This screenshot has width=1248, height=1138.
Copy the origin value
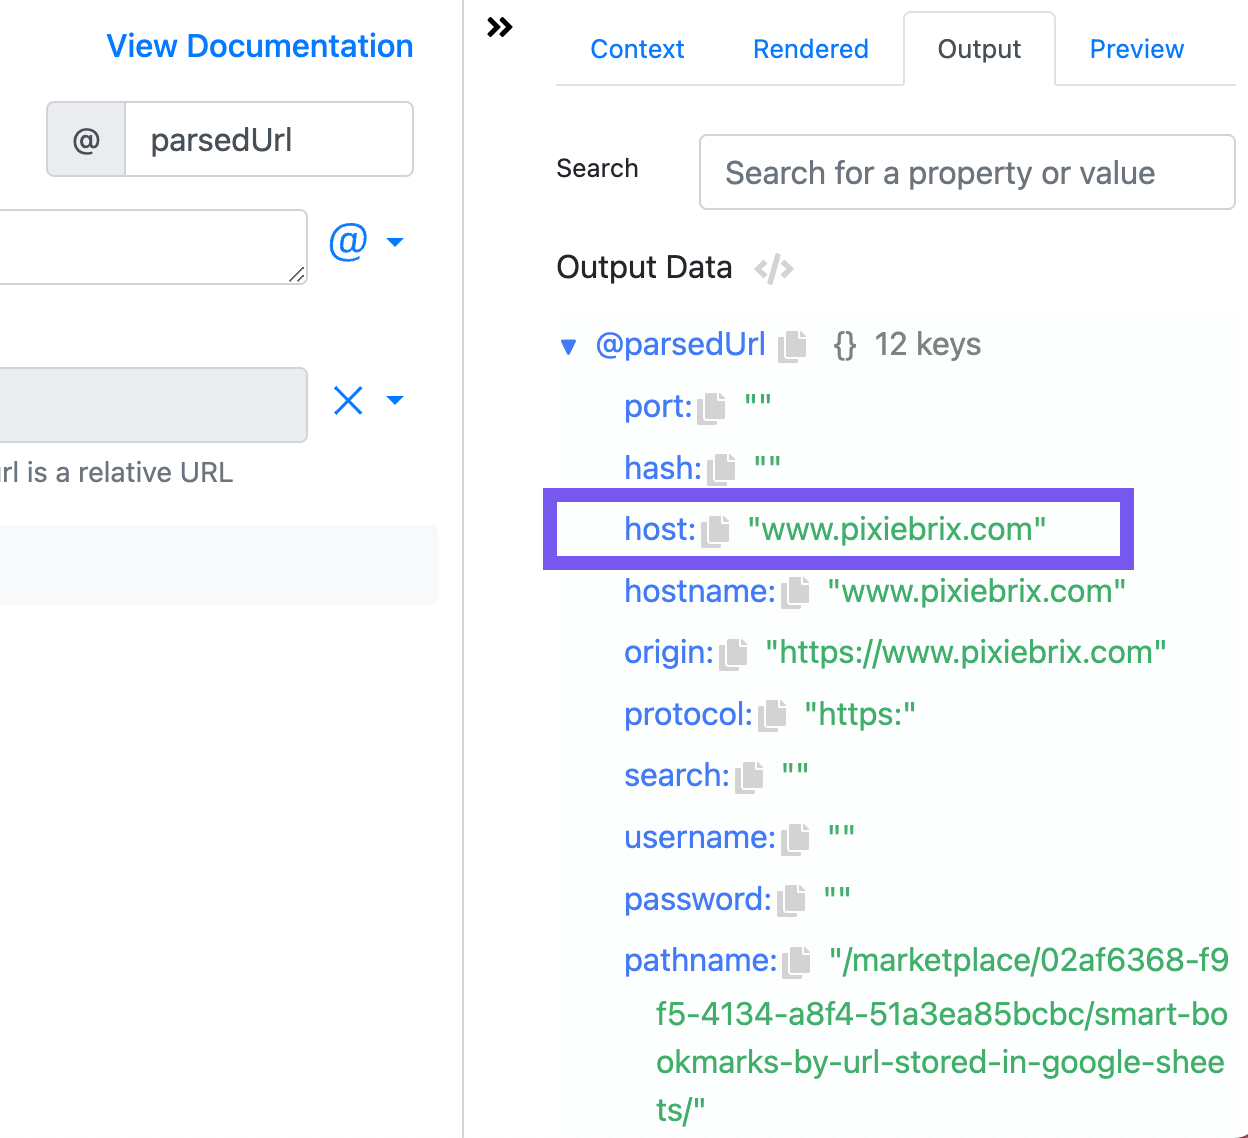733,654
